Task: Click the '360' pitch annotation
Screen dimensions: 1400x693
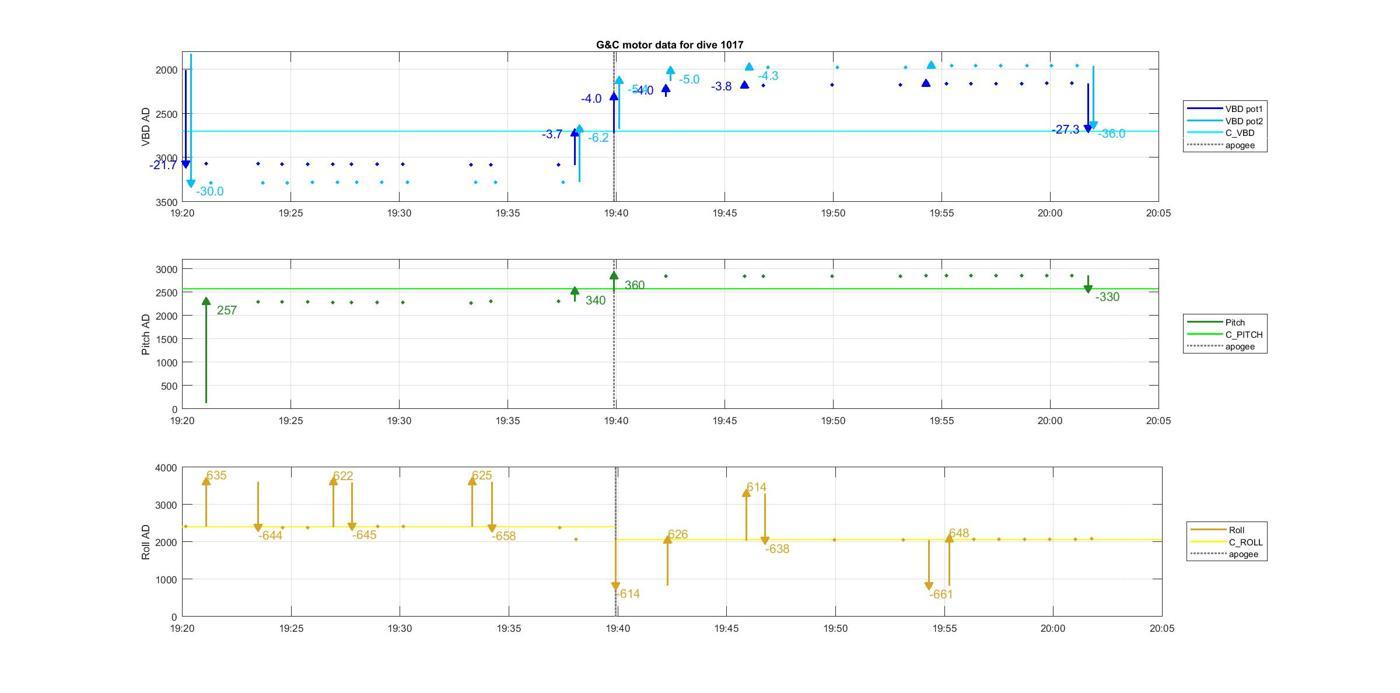Action: click(x=634, y=286)
